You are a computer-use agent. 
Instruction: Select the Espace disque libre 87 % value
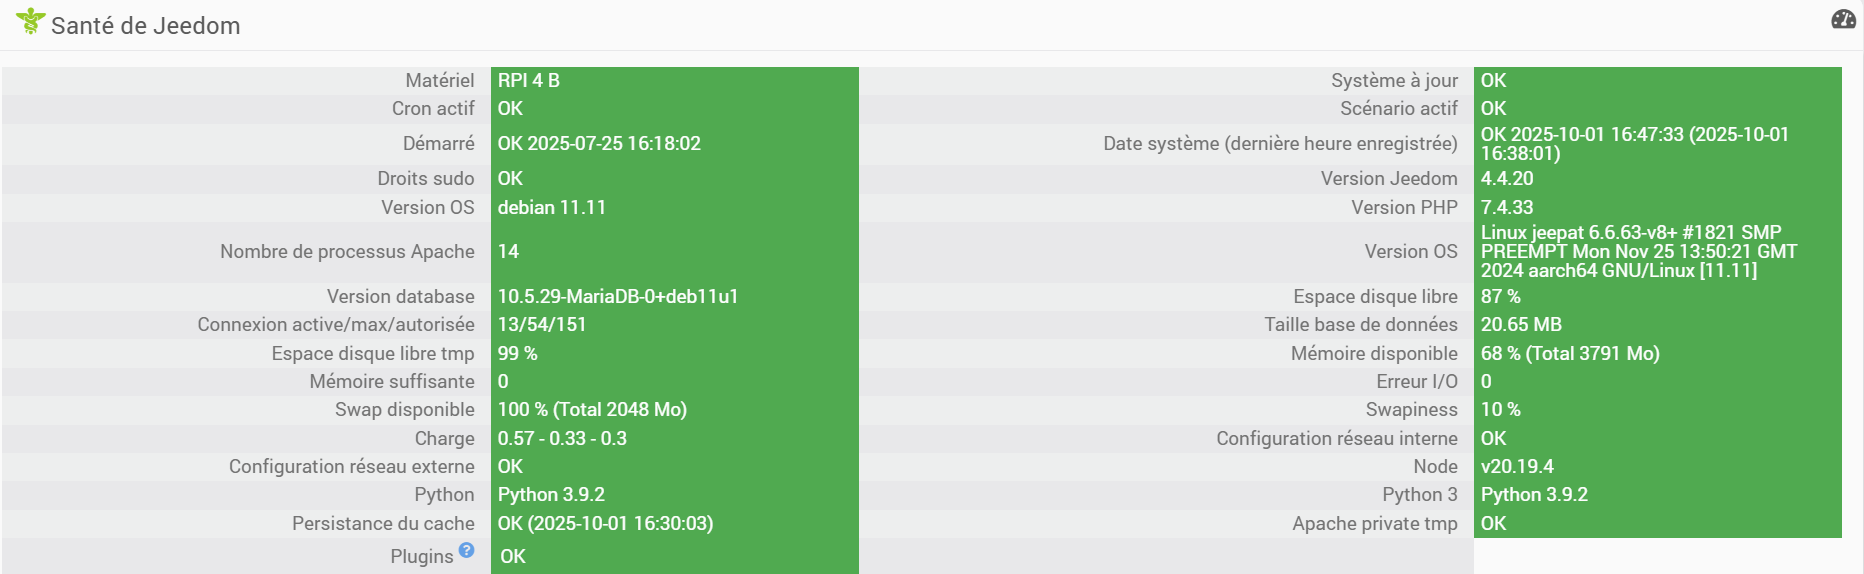coord(1500,297)
